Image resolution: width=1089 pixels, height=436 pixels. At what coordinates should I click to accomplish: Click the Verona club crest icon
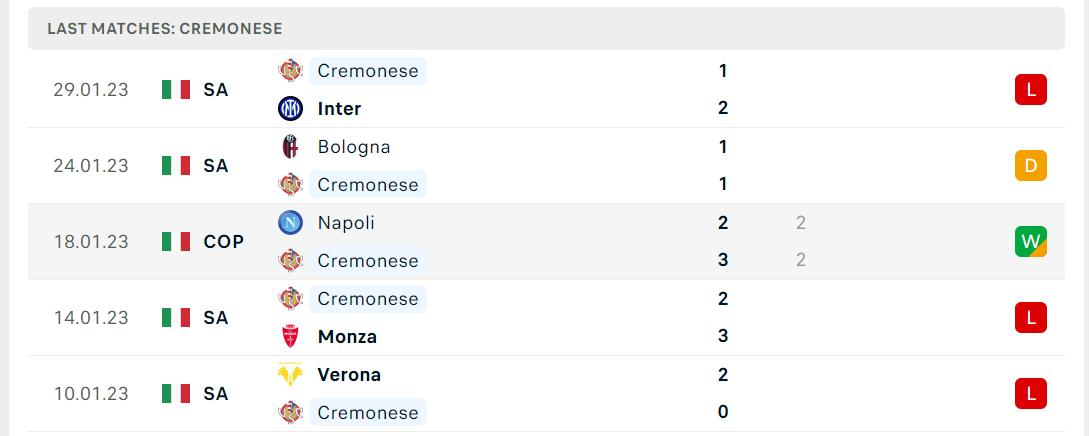tap(290, 375)
